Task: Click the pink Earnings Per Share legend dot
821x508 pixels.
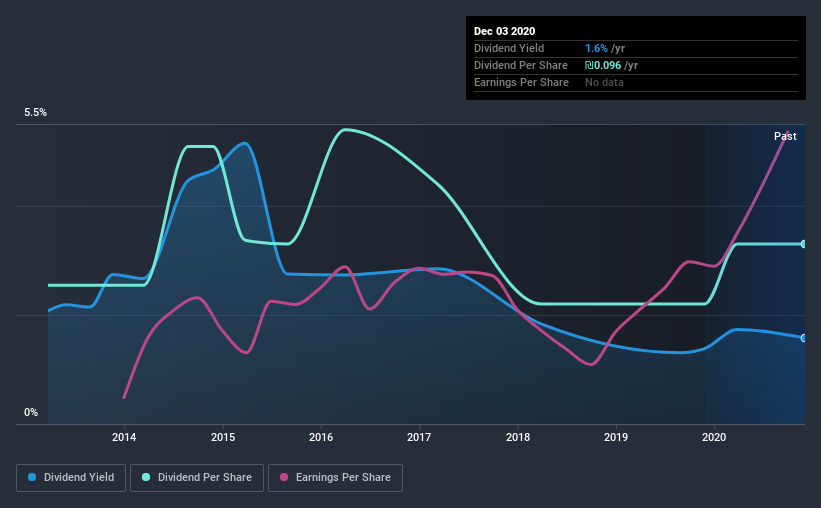Action: click(284, 477)
